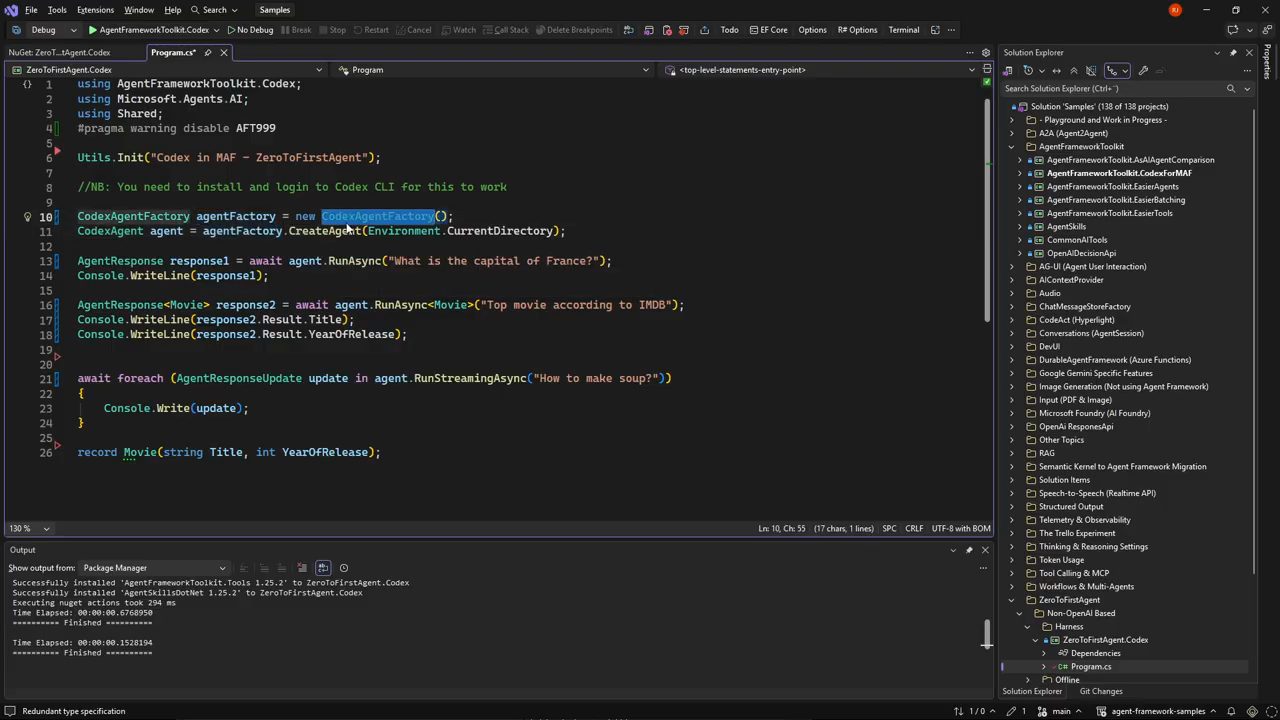The width and height of the screenshot is (1280, 720).
Task: Click the Samples solution name badge
Action: 274,10
